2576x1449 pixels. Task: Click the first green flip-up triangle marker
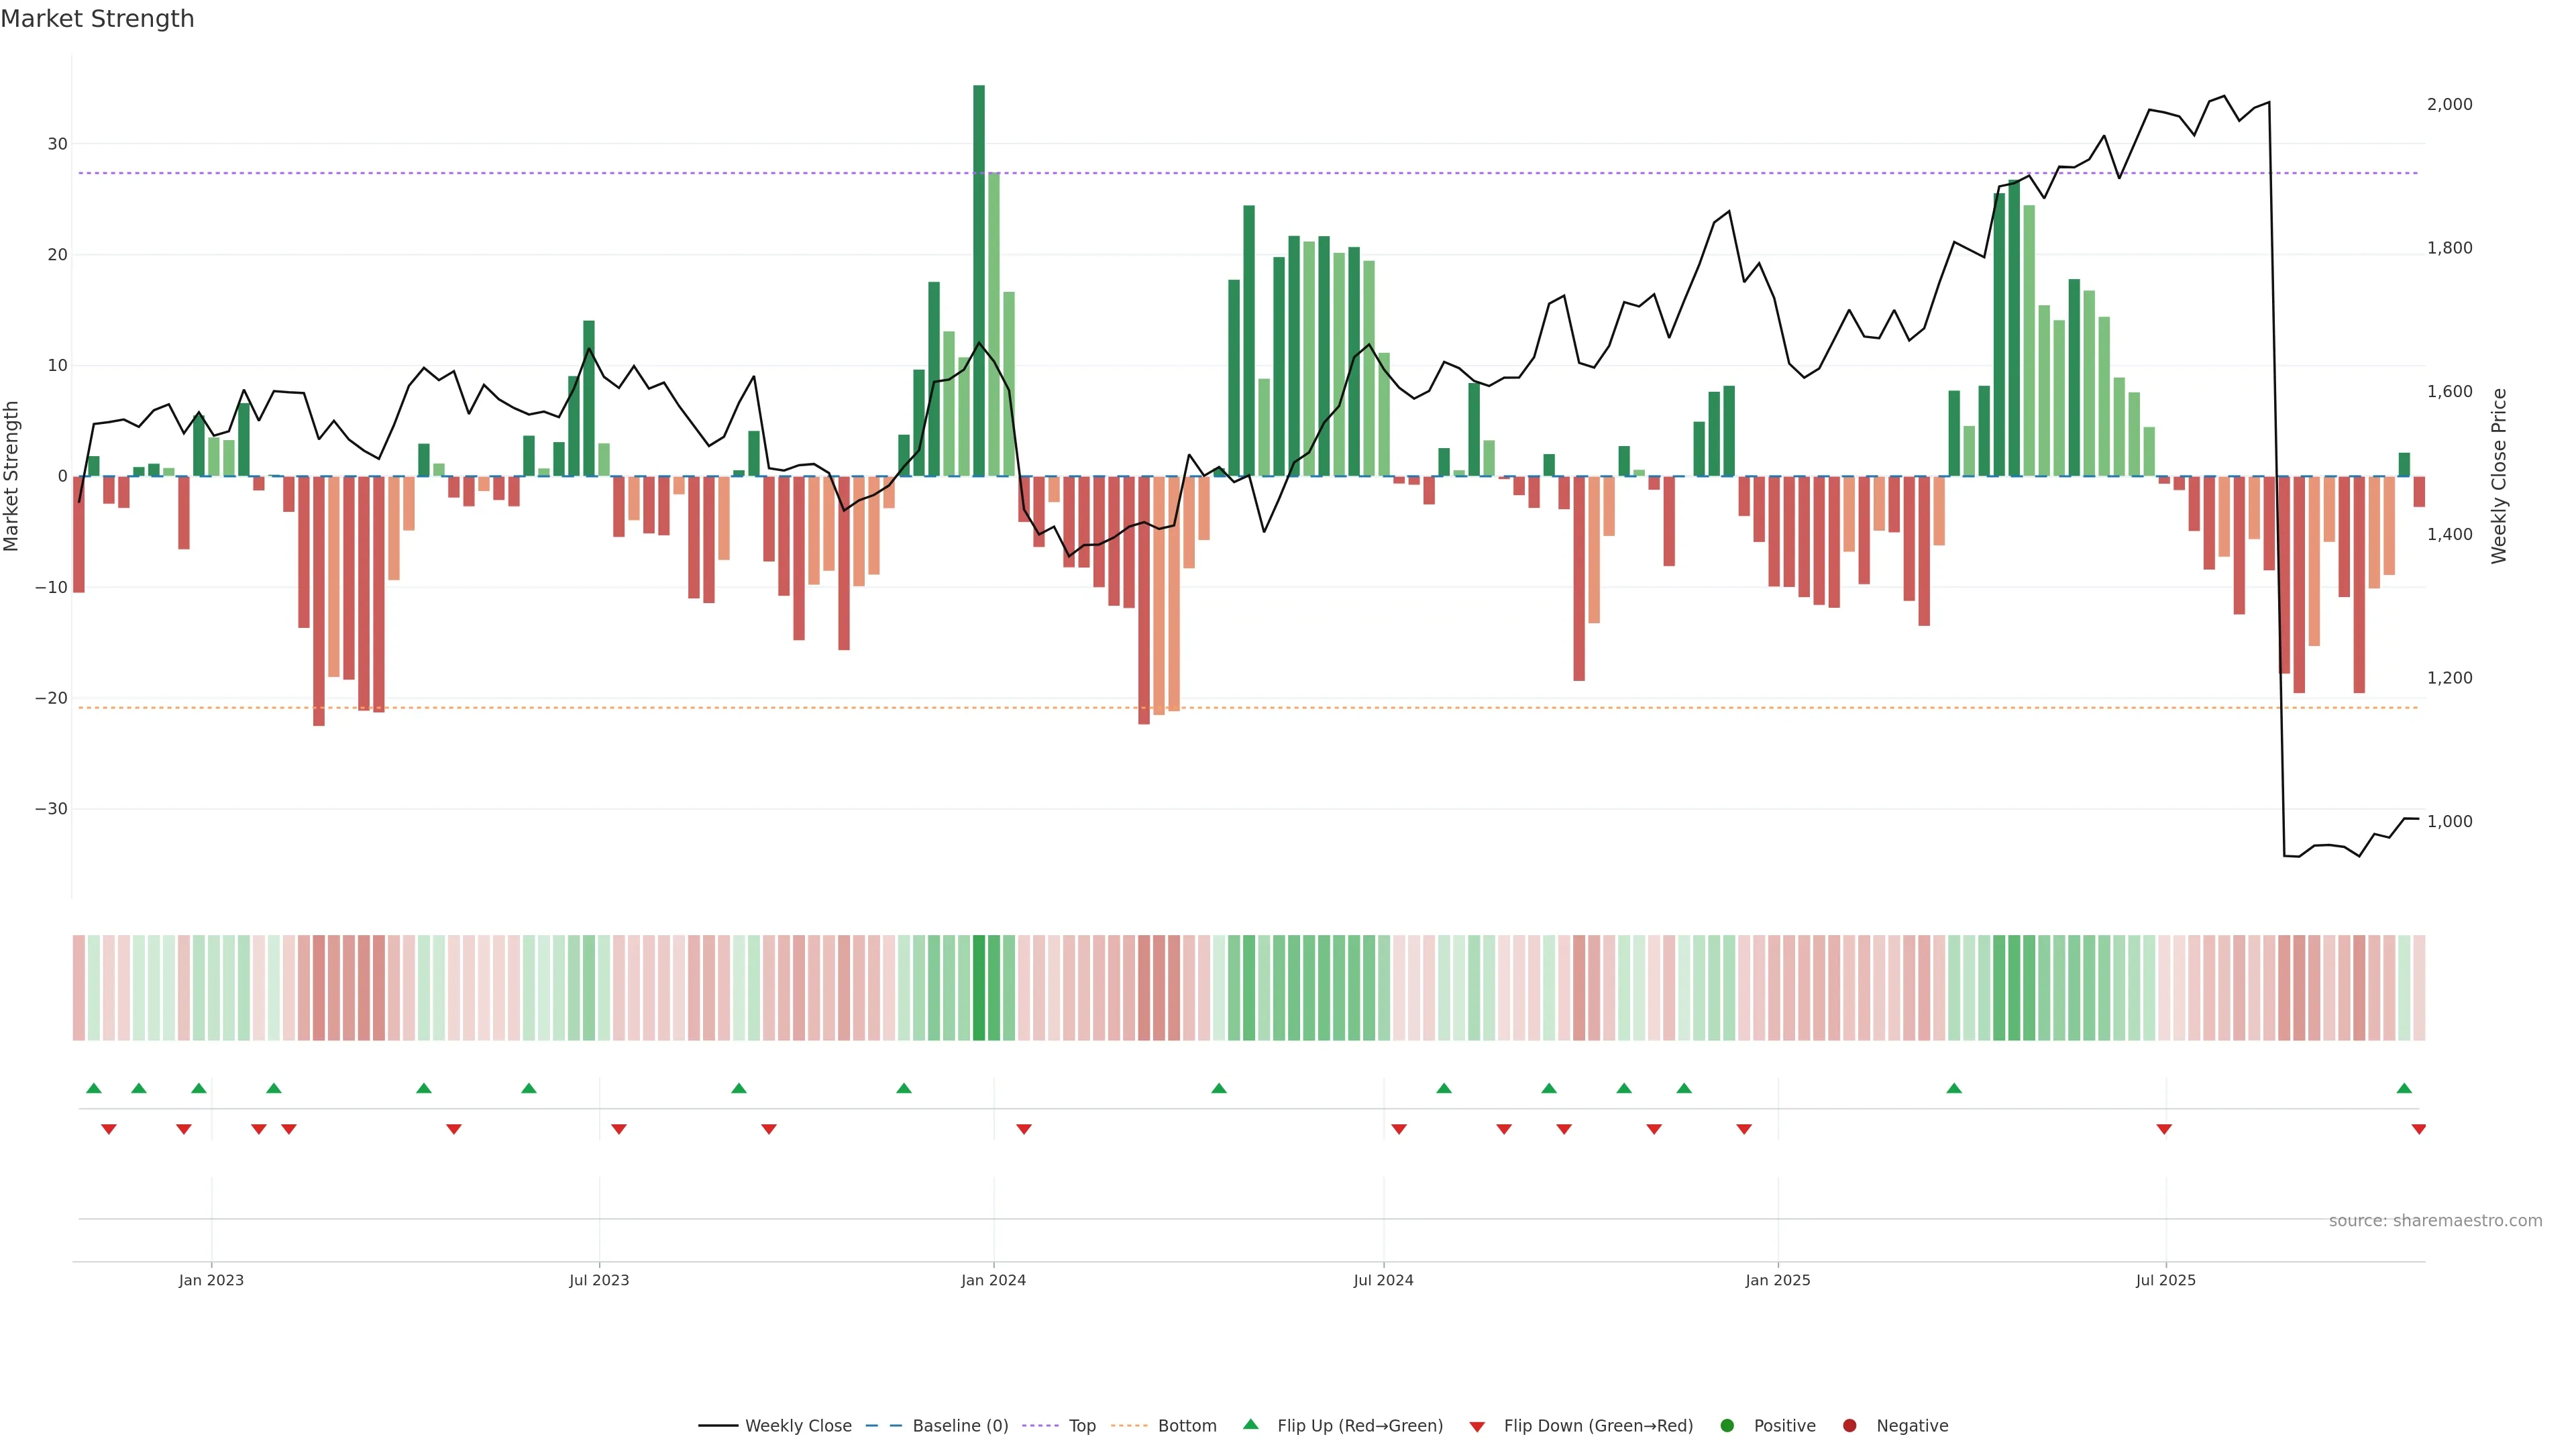pos(94,1088)
